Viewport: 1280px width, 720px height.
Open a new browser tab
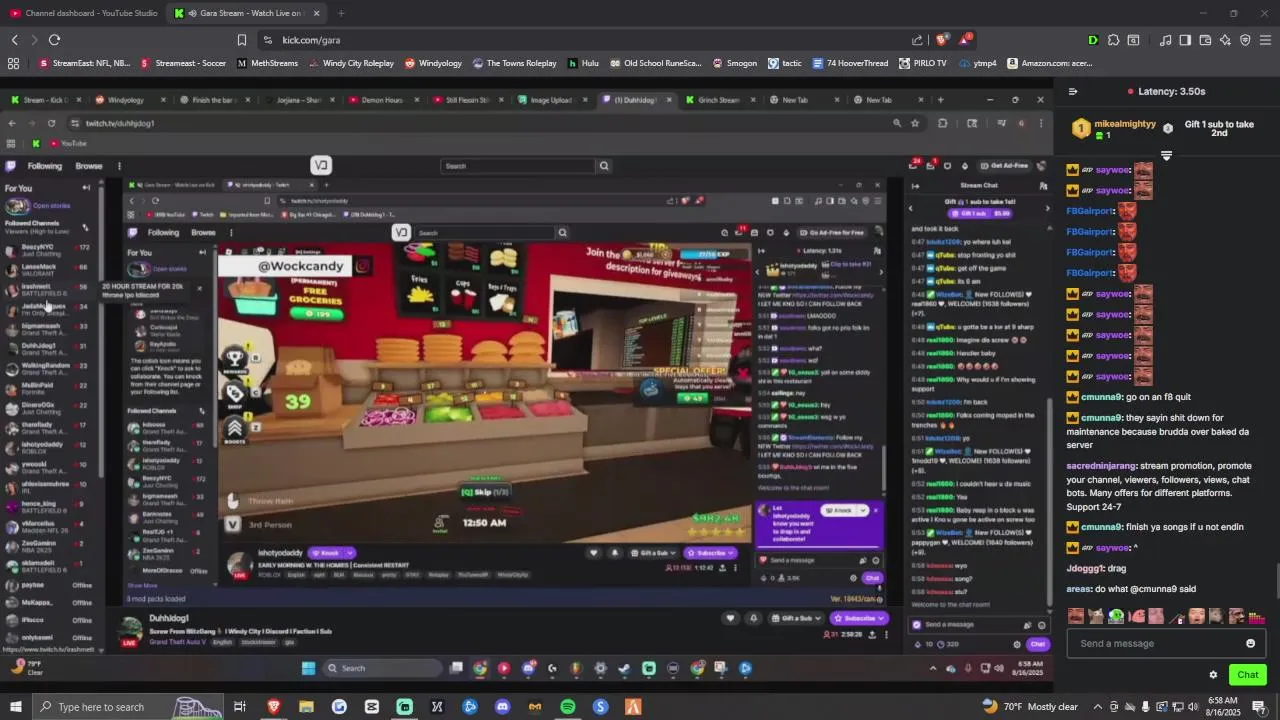tap(341, 13)
